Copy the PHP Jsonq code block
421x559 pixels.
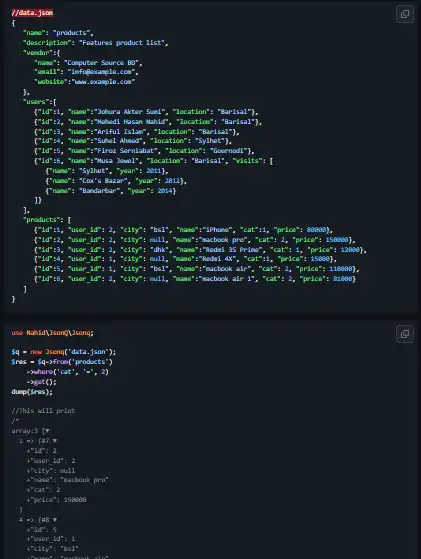coord(405,334)
